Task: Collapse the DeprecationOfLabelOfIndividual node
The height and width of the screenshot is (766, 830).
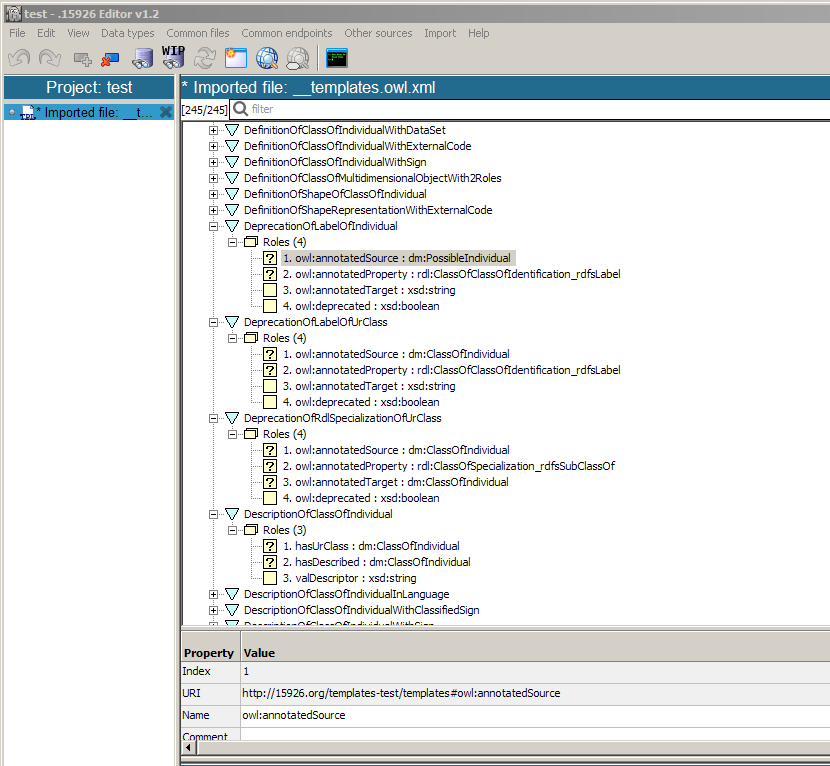Action: [x=213, y=226]
